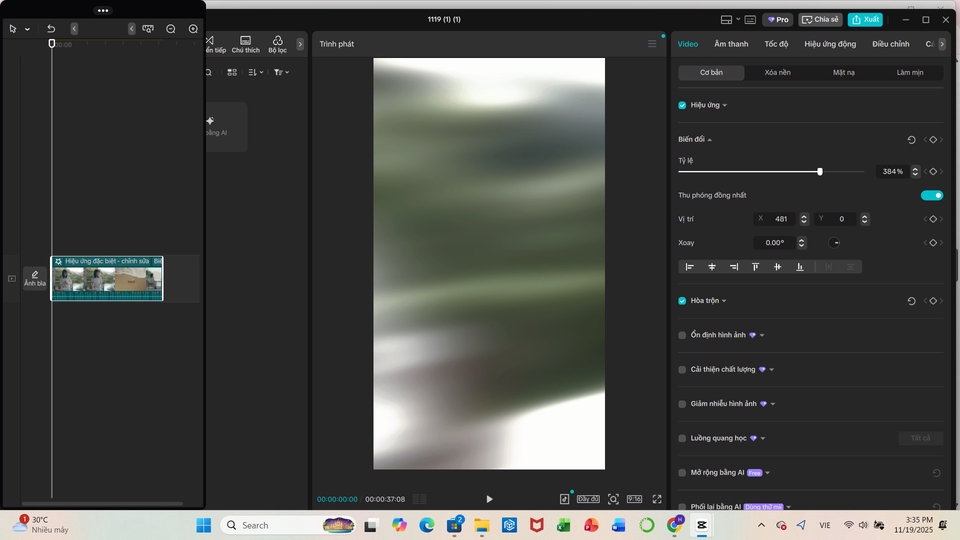Switch to the Âm thanh tab
960x540 pixels.
point(731,44)
